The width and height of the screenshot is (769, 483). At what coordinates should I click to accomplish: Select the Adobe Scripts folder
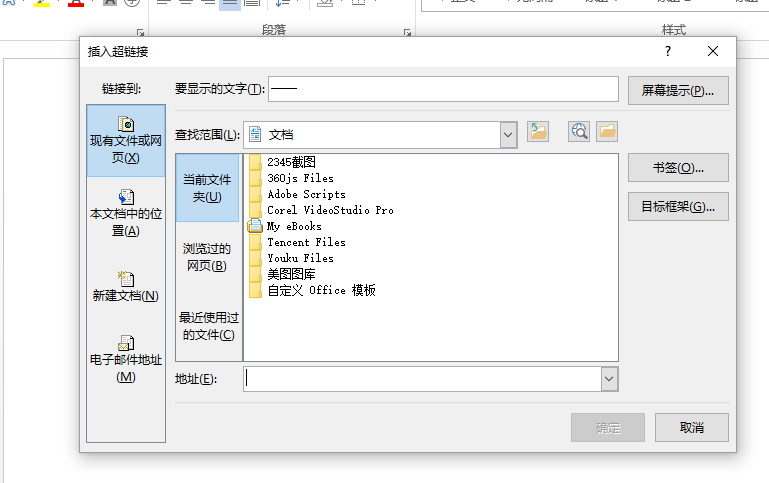tap(297, 194)
